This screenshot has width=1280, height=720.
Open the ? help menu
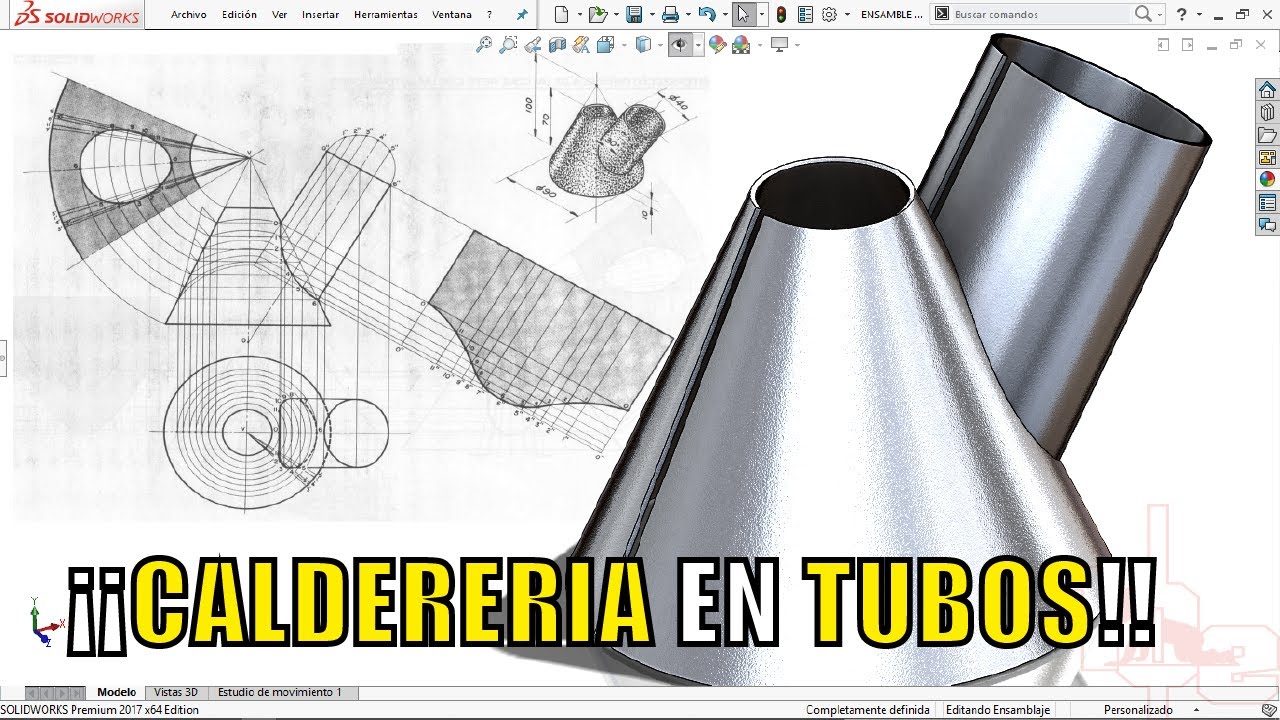[x=489, y=15]
